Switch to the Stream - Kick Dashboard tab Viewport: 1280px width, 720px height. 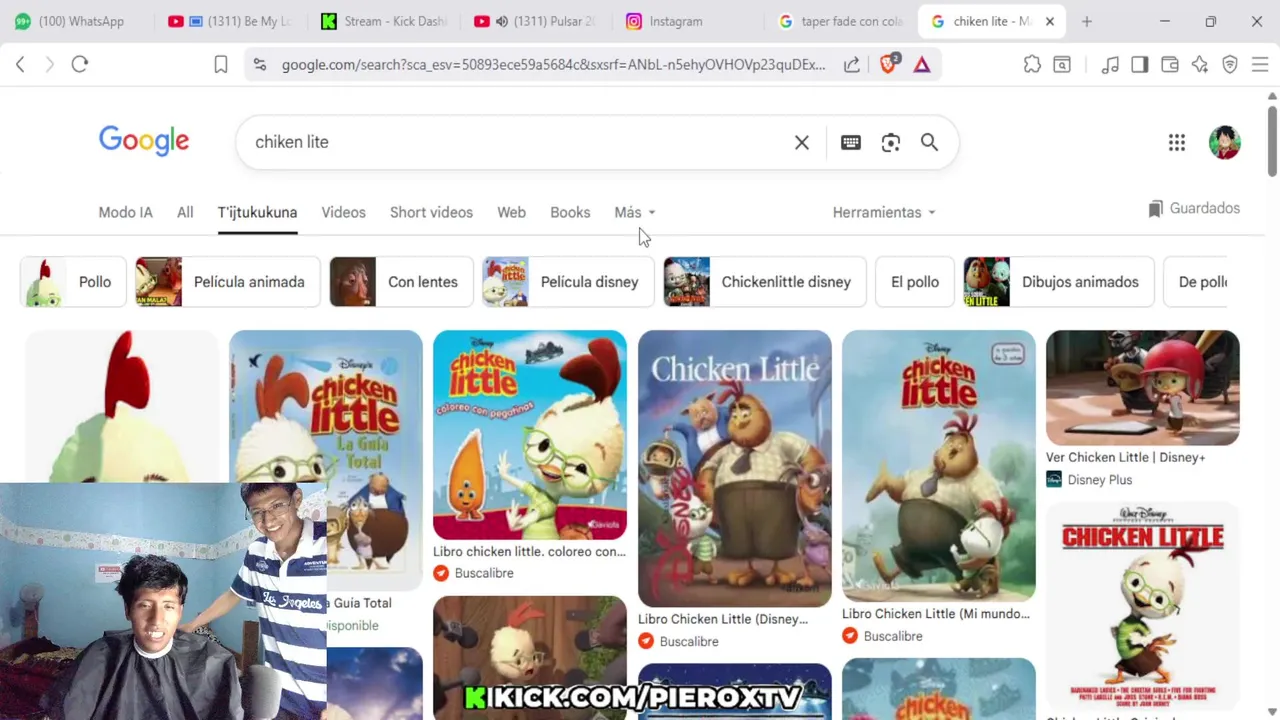pos(383,21)
